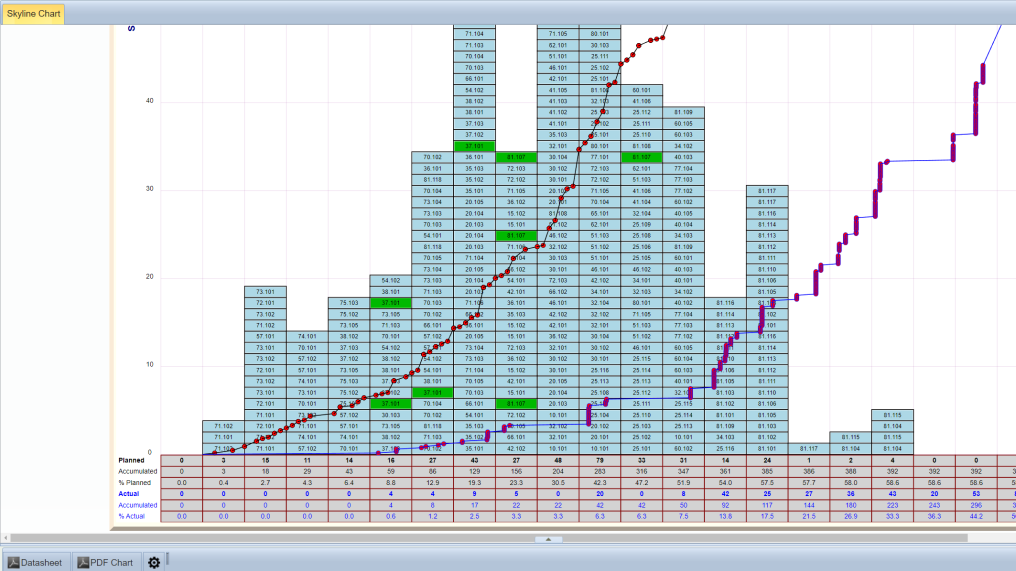
Task: Click % Actual value '26.9'
Action: (x=850, y=517)
